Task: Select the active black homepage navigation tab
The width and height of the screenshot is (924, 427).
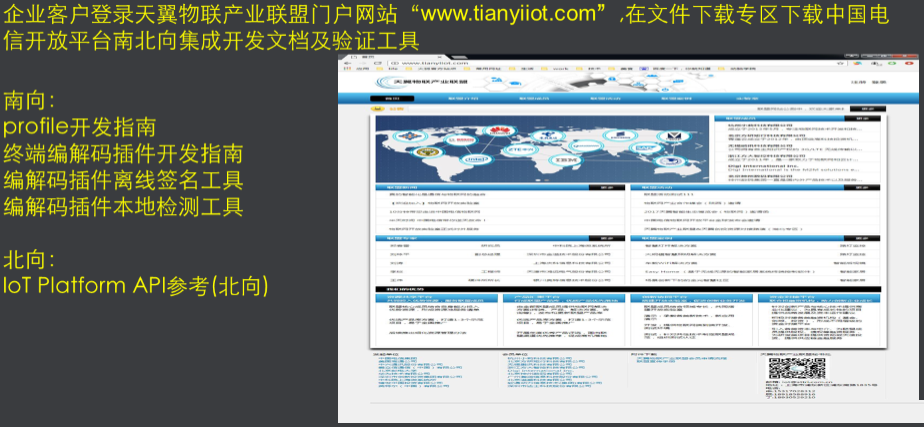Action: [391, 99]
